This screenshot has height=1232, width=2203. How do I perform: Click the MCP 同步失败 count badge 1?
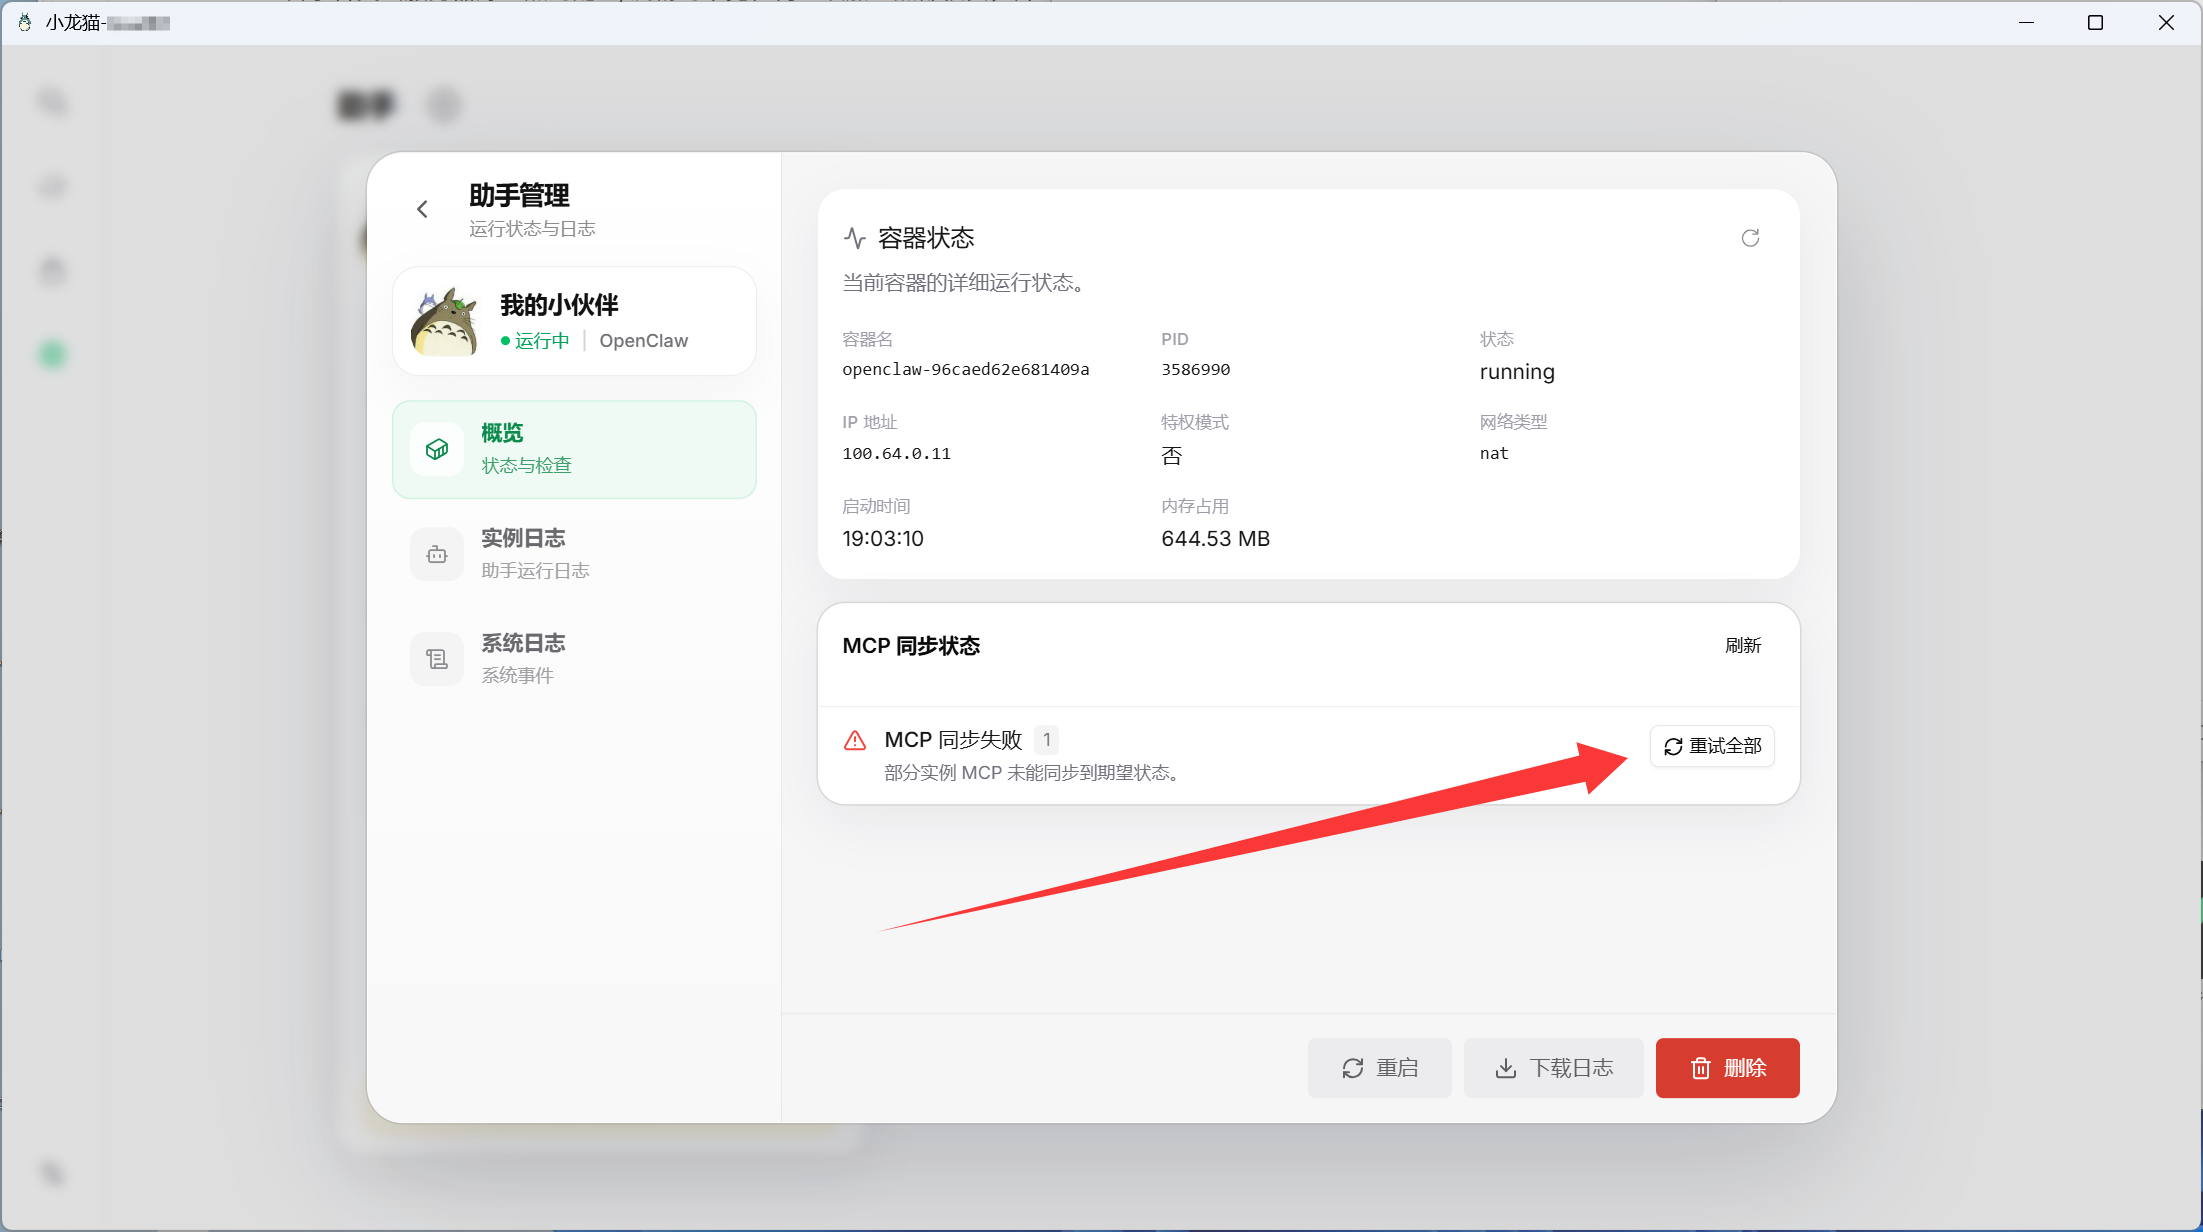tap(1046, 740)
